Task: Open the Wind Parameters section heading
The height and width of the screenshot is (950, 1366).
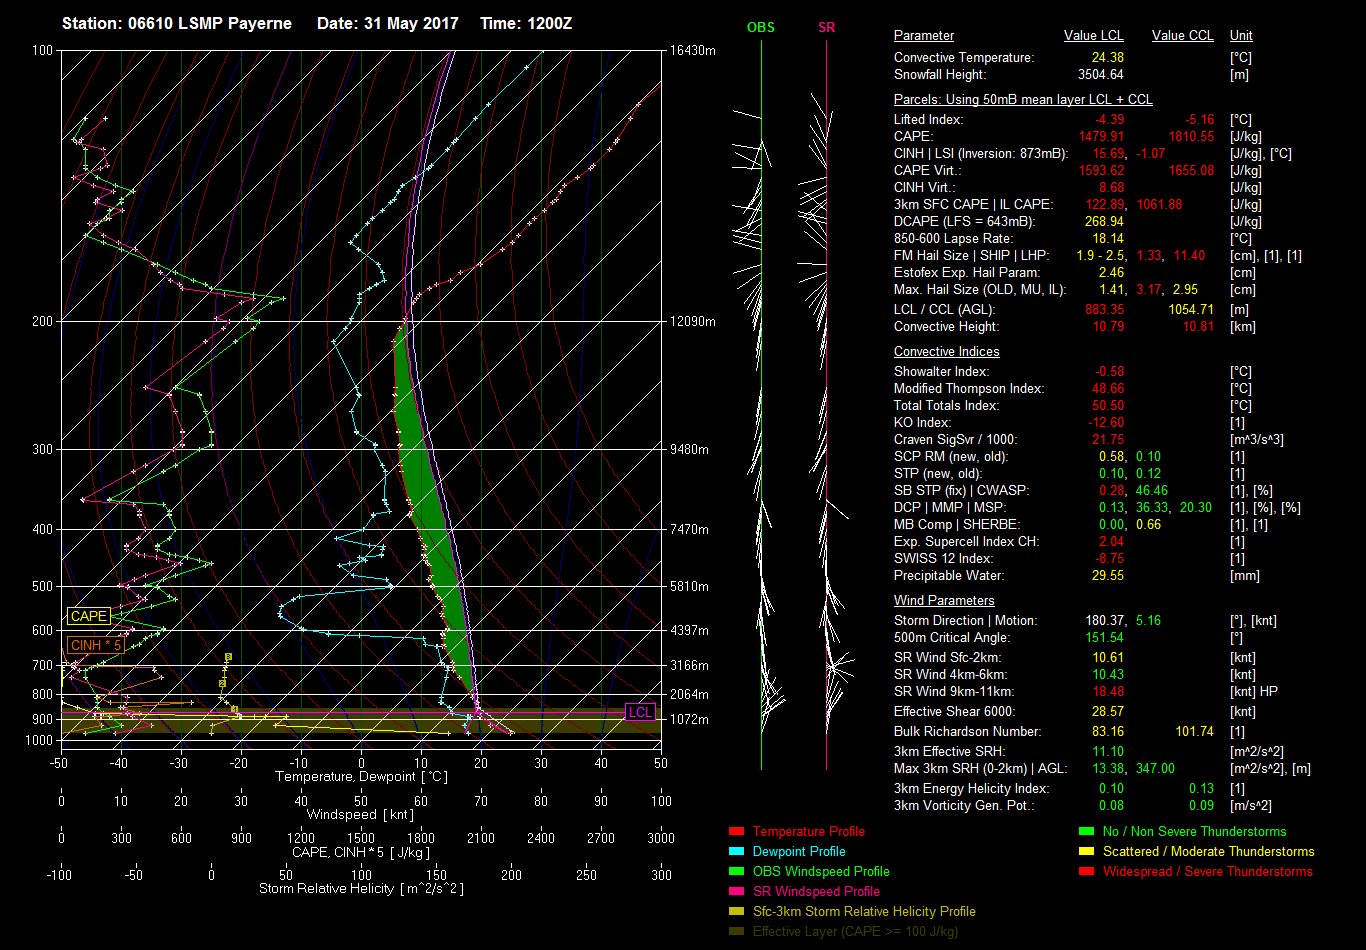Action: (944, 601)
